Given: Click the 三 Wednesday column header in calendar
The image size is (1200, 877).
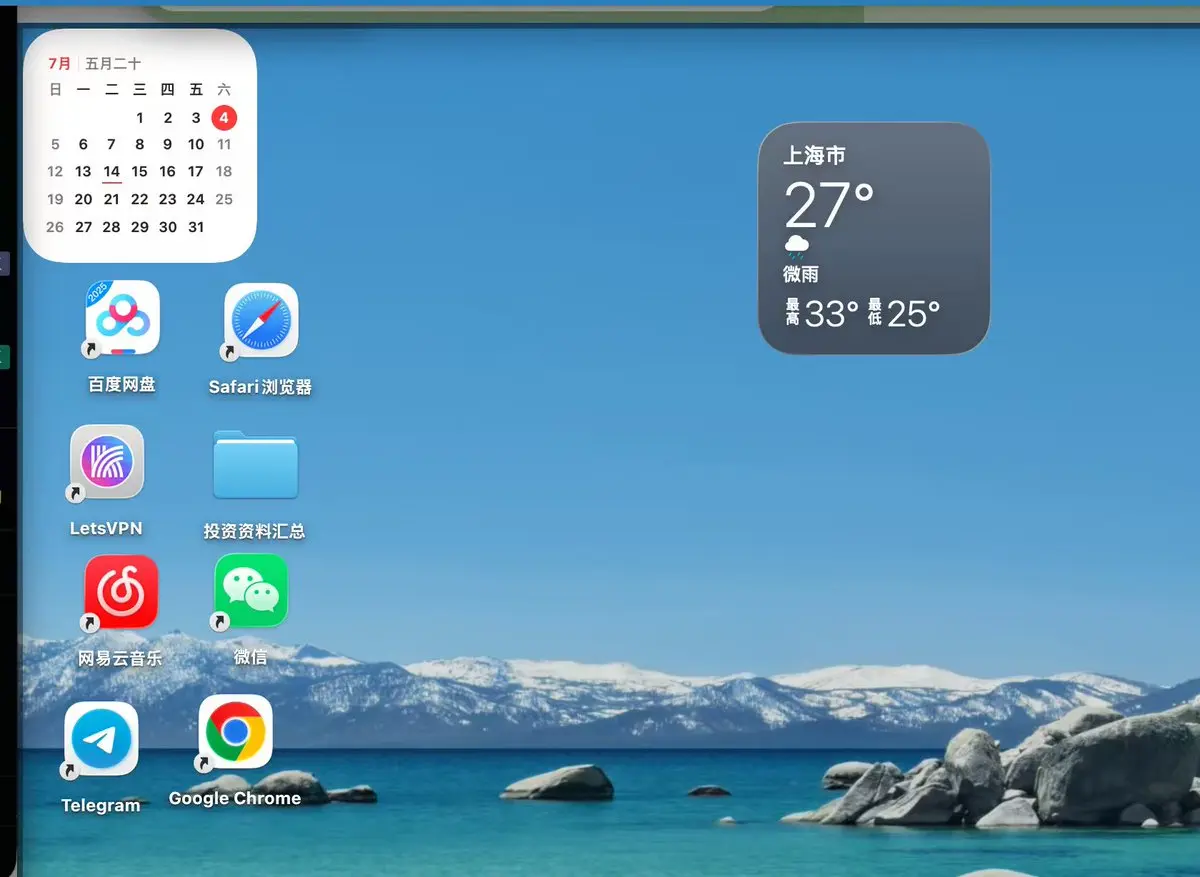Looking at the screenshot, I should click(x=140, y=90).
